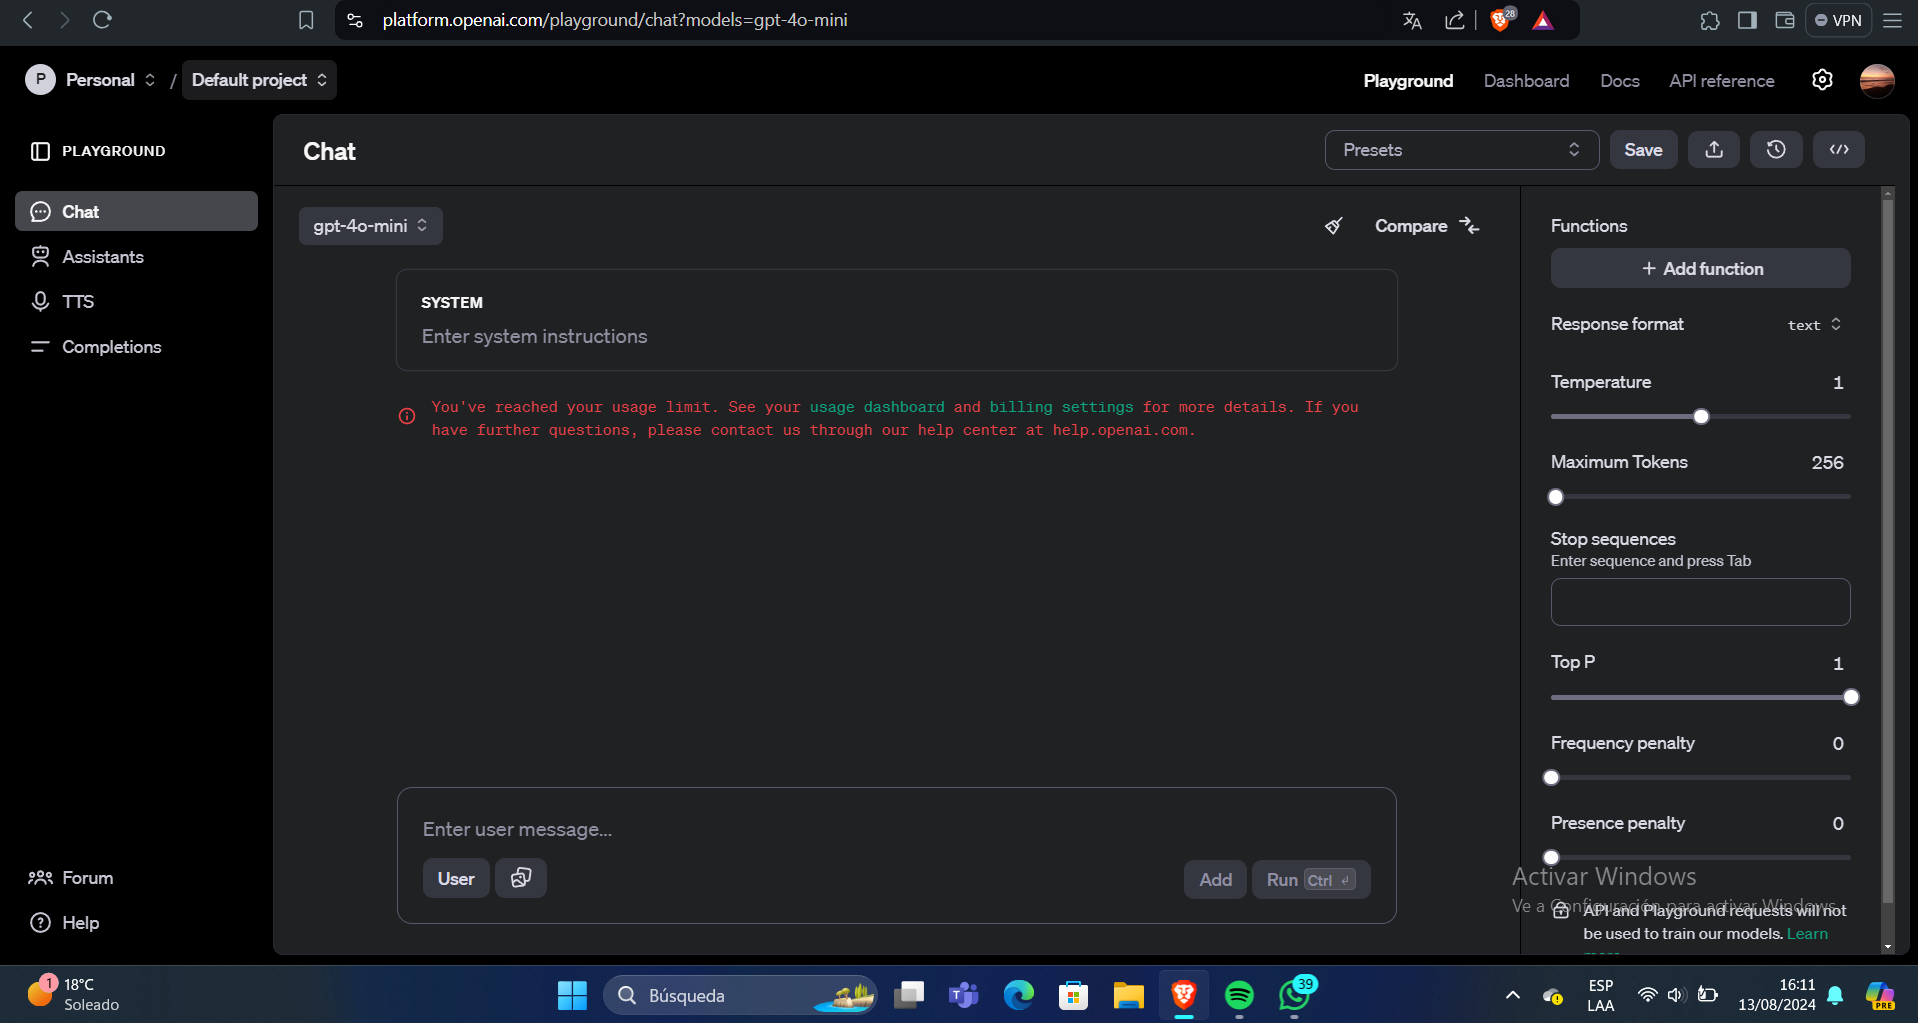1918x1023 pixels.
Task: Click the Windows taskbar search box
Action: point(740,995)
